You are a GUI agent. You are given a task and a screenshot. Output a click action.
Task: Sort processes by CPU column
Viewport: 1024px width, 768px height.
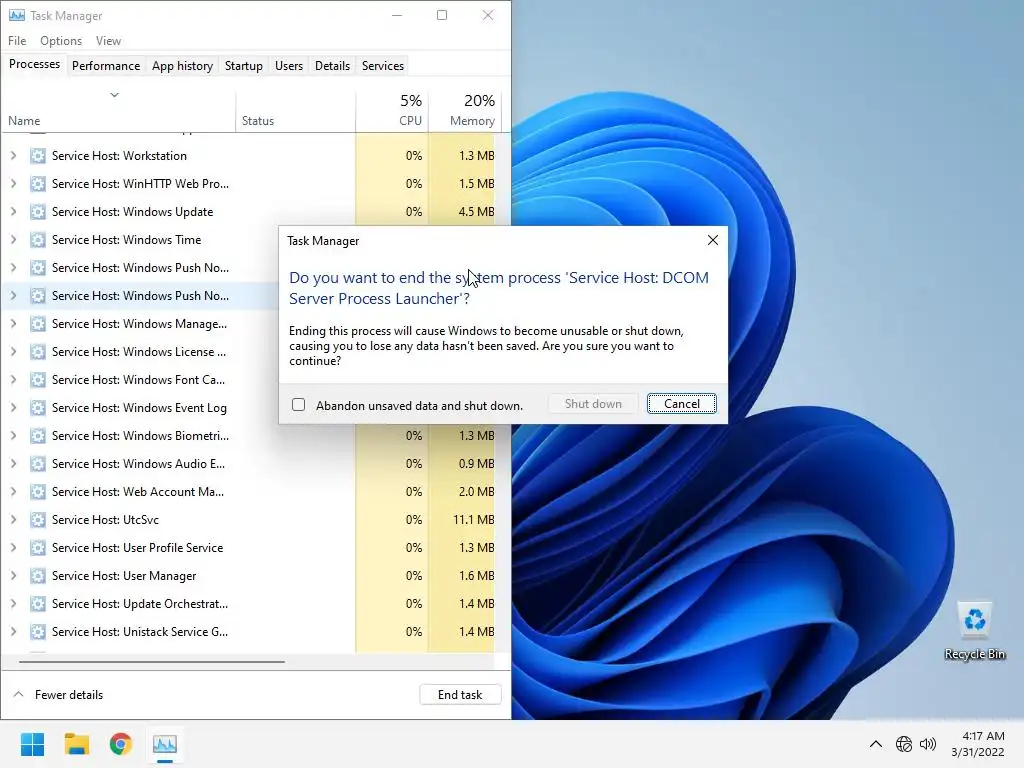click(x=392, y=110)
